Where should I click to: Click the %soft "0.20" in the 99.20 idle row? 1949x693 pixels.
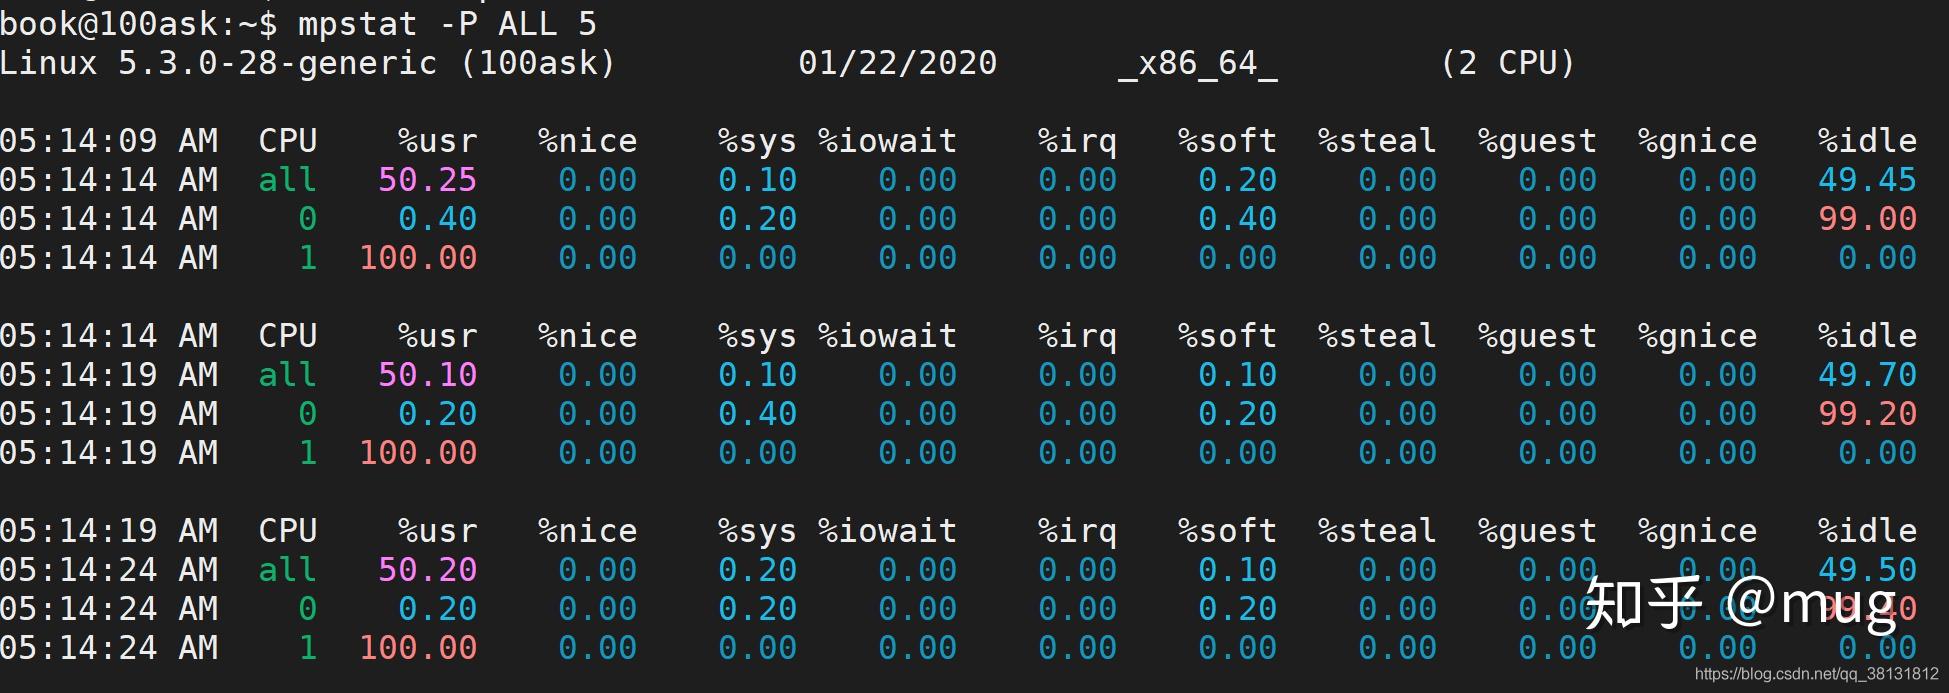coord(1238,414)
